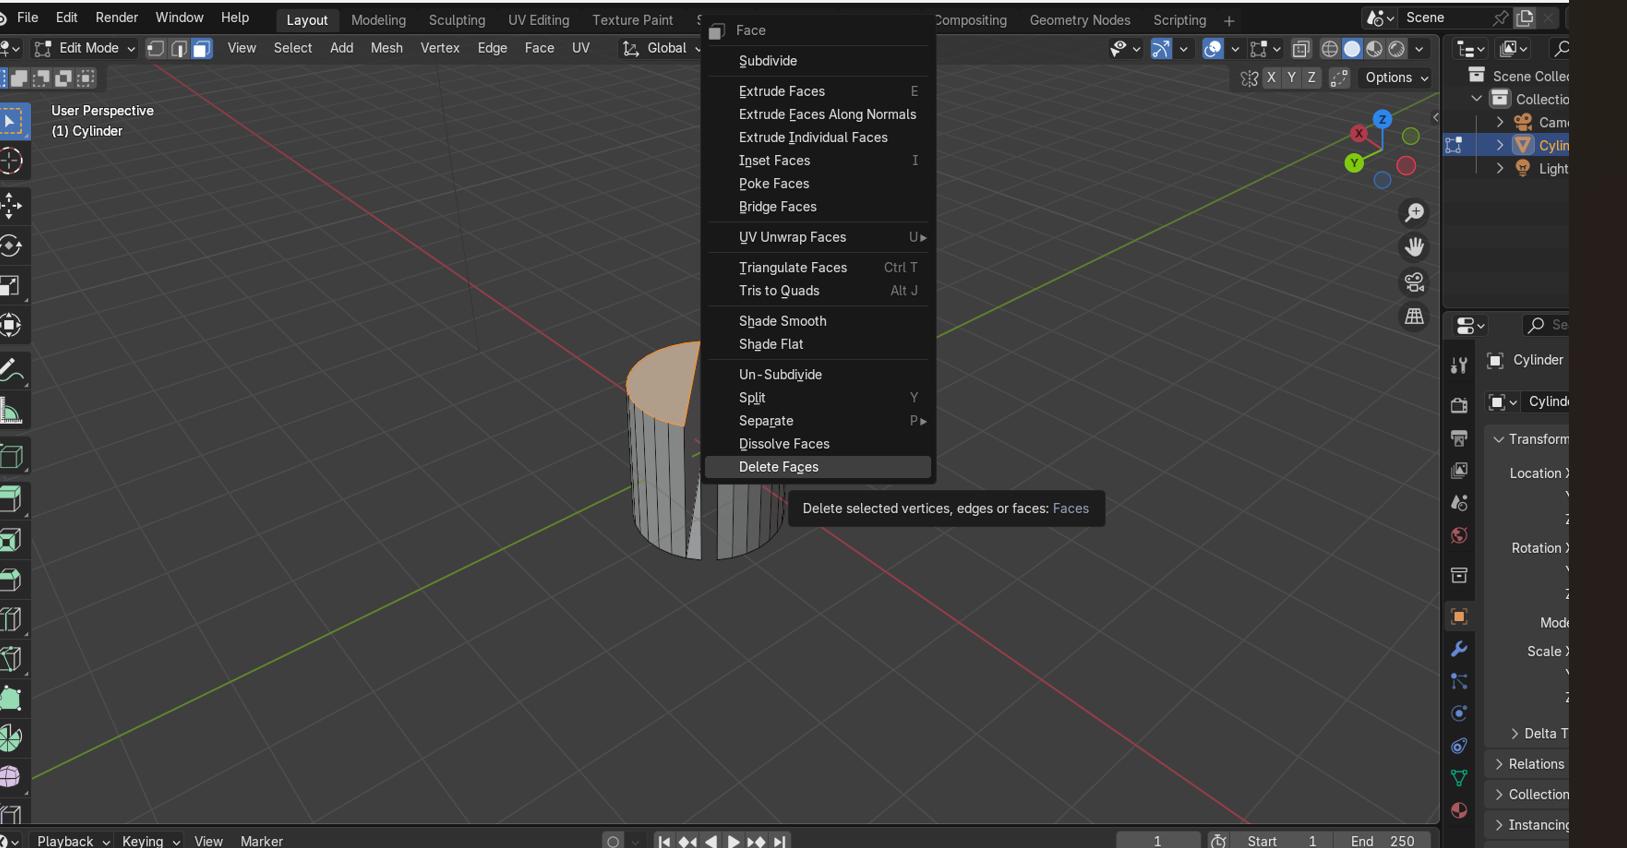The height and width of the screenshot is (848, 1627).
Task: Switch to the Modeling workspace tab
Action: [378, 20]
